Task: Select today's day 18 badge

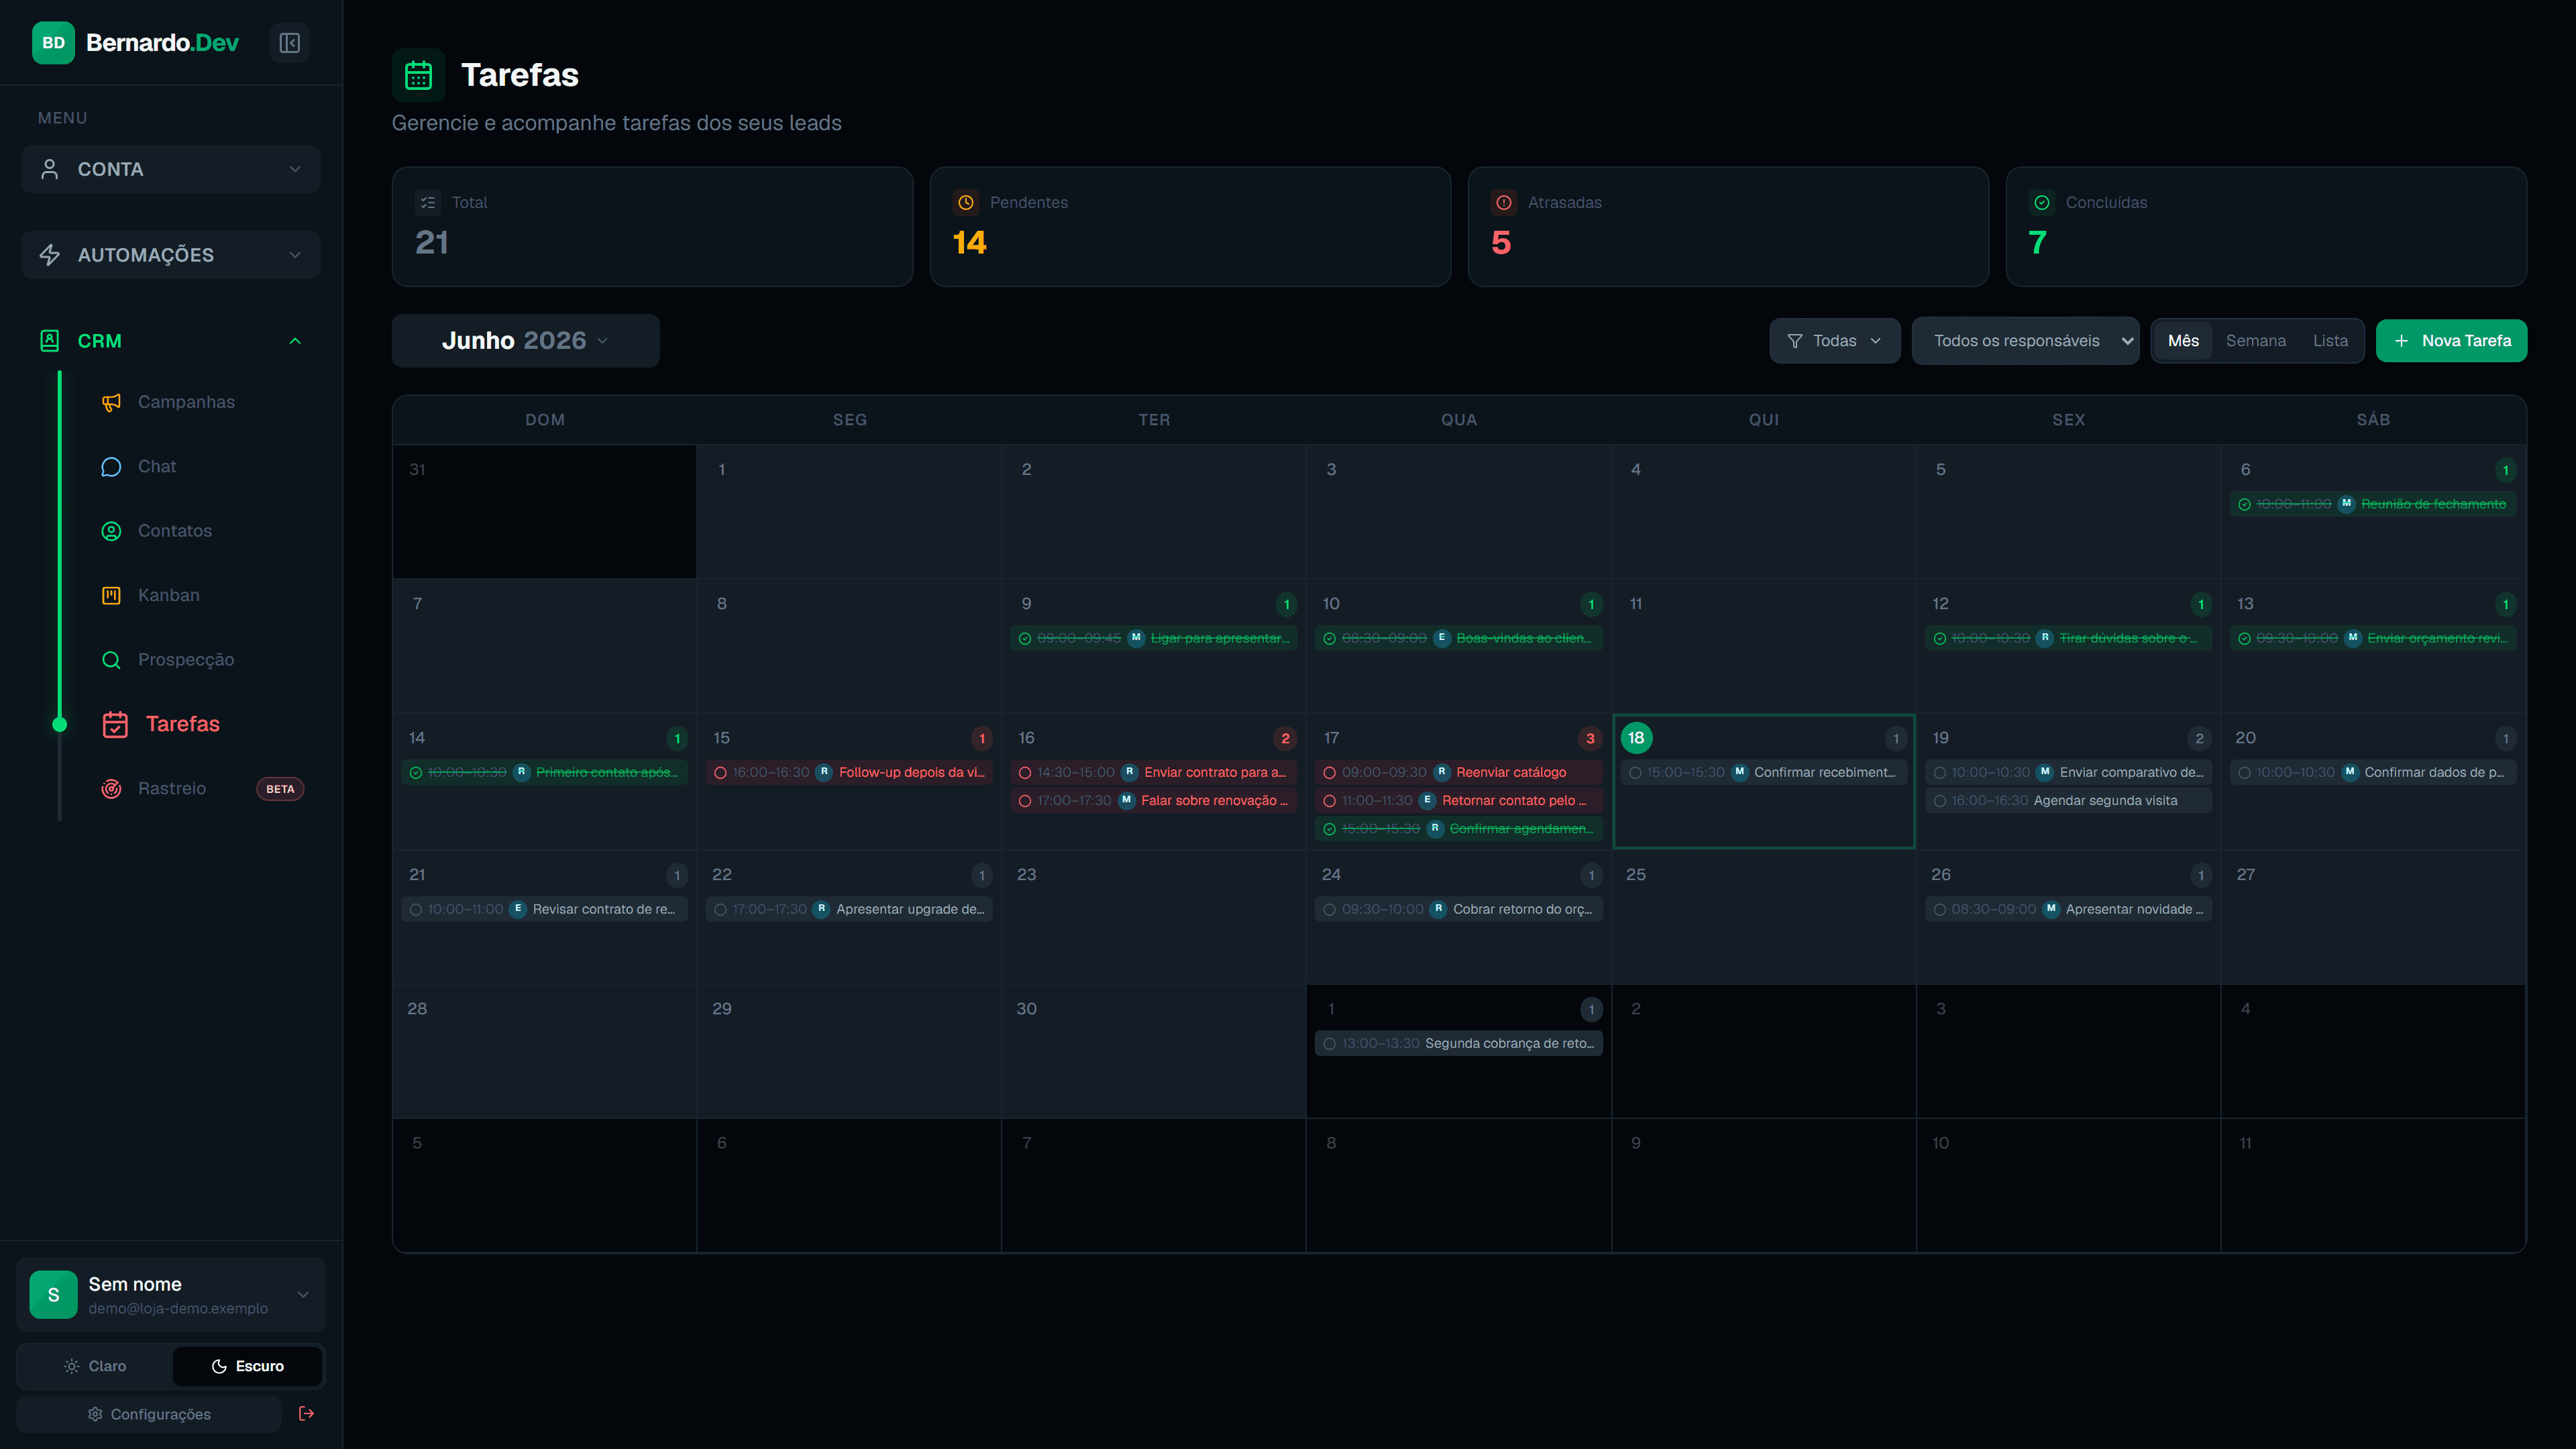Action: click(1636, 738)
